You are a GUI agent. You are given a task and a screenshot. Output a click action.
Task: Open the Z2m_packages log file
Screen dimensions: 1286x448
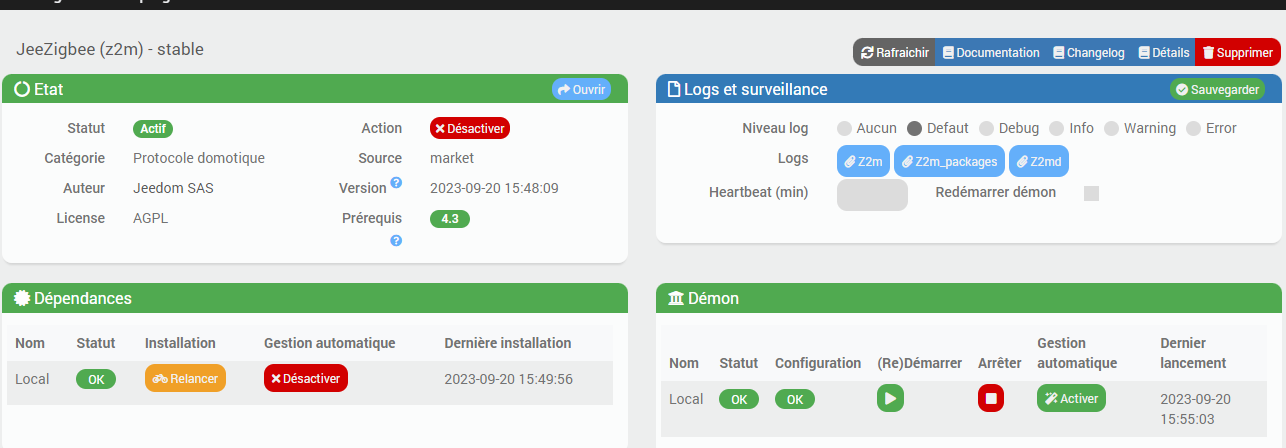[x=949, y=161]
